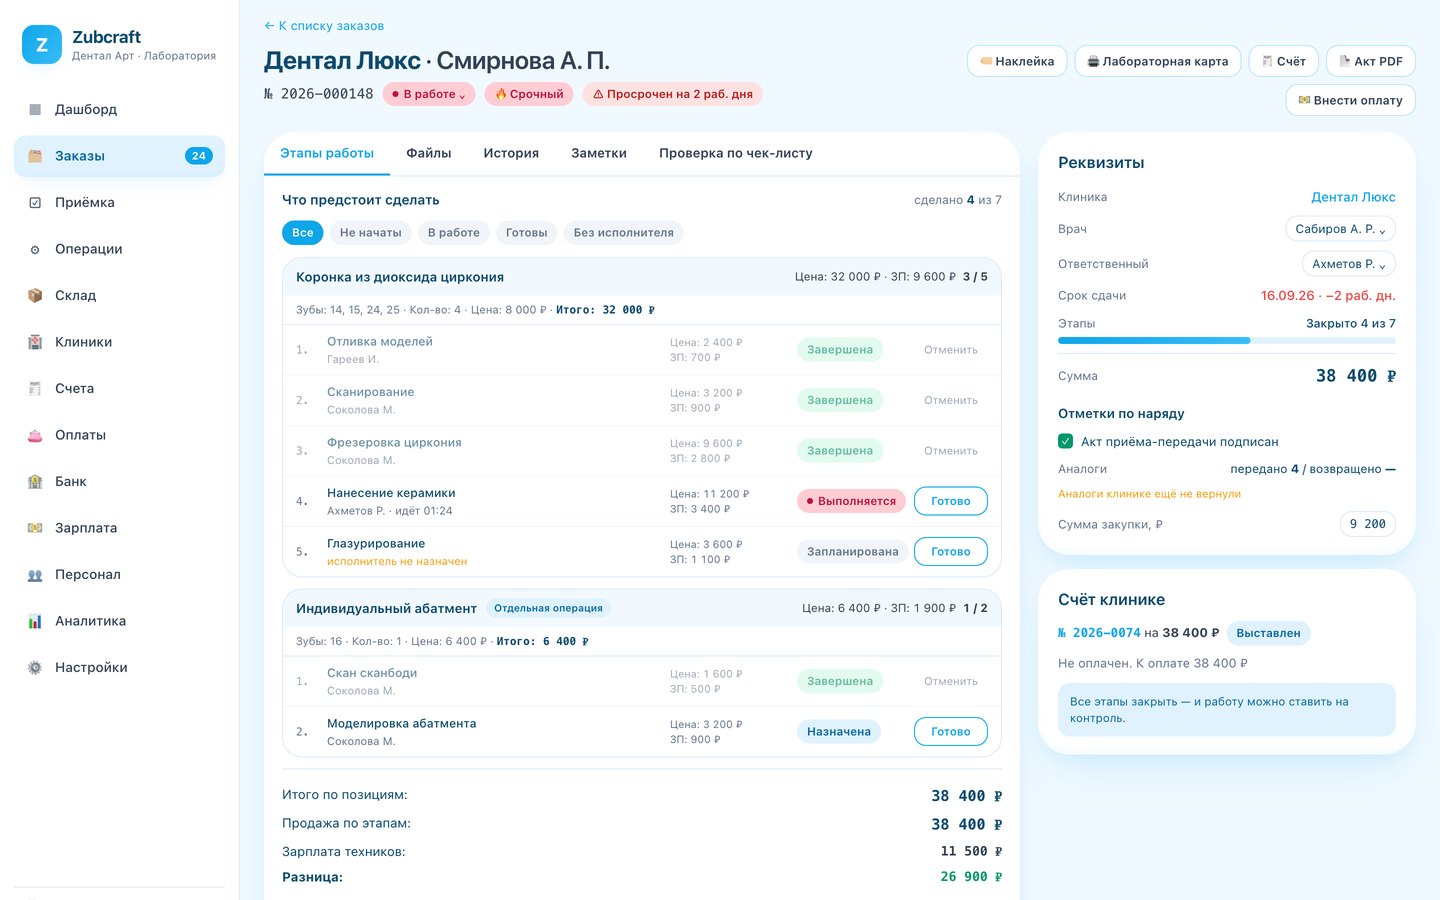Go to Склад via its box icon

coord(35,295)
